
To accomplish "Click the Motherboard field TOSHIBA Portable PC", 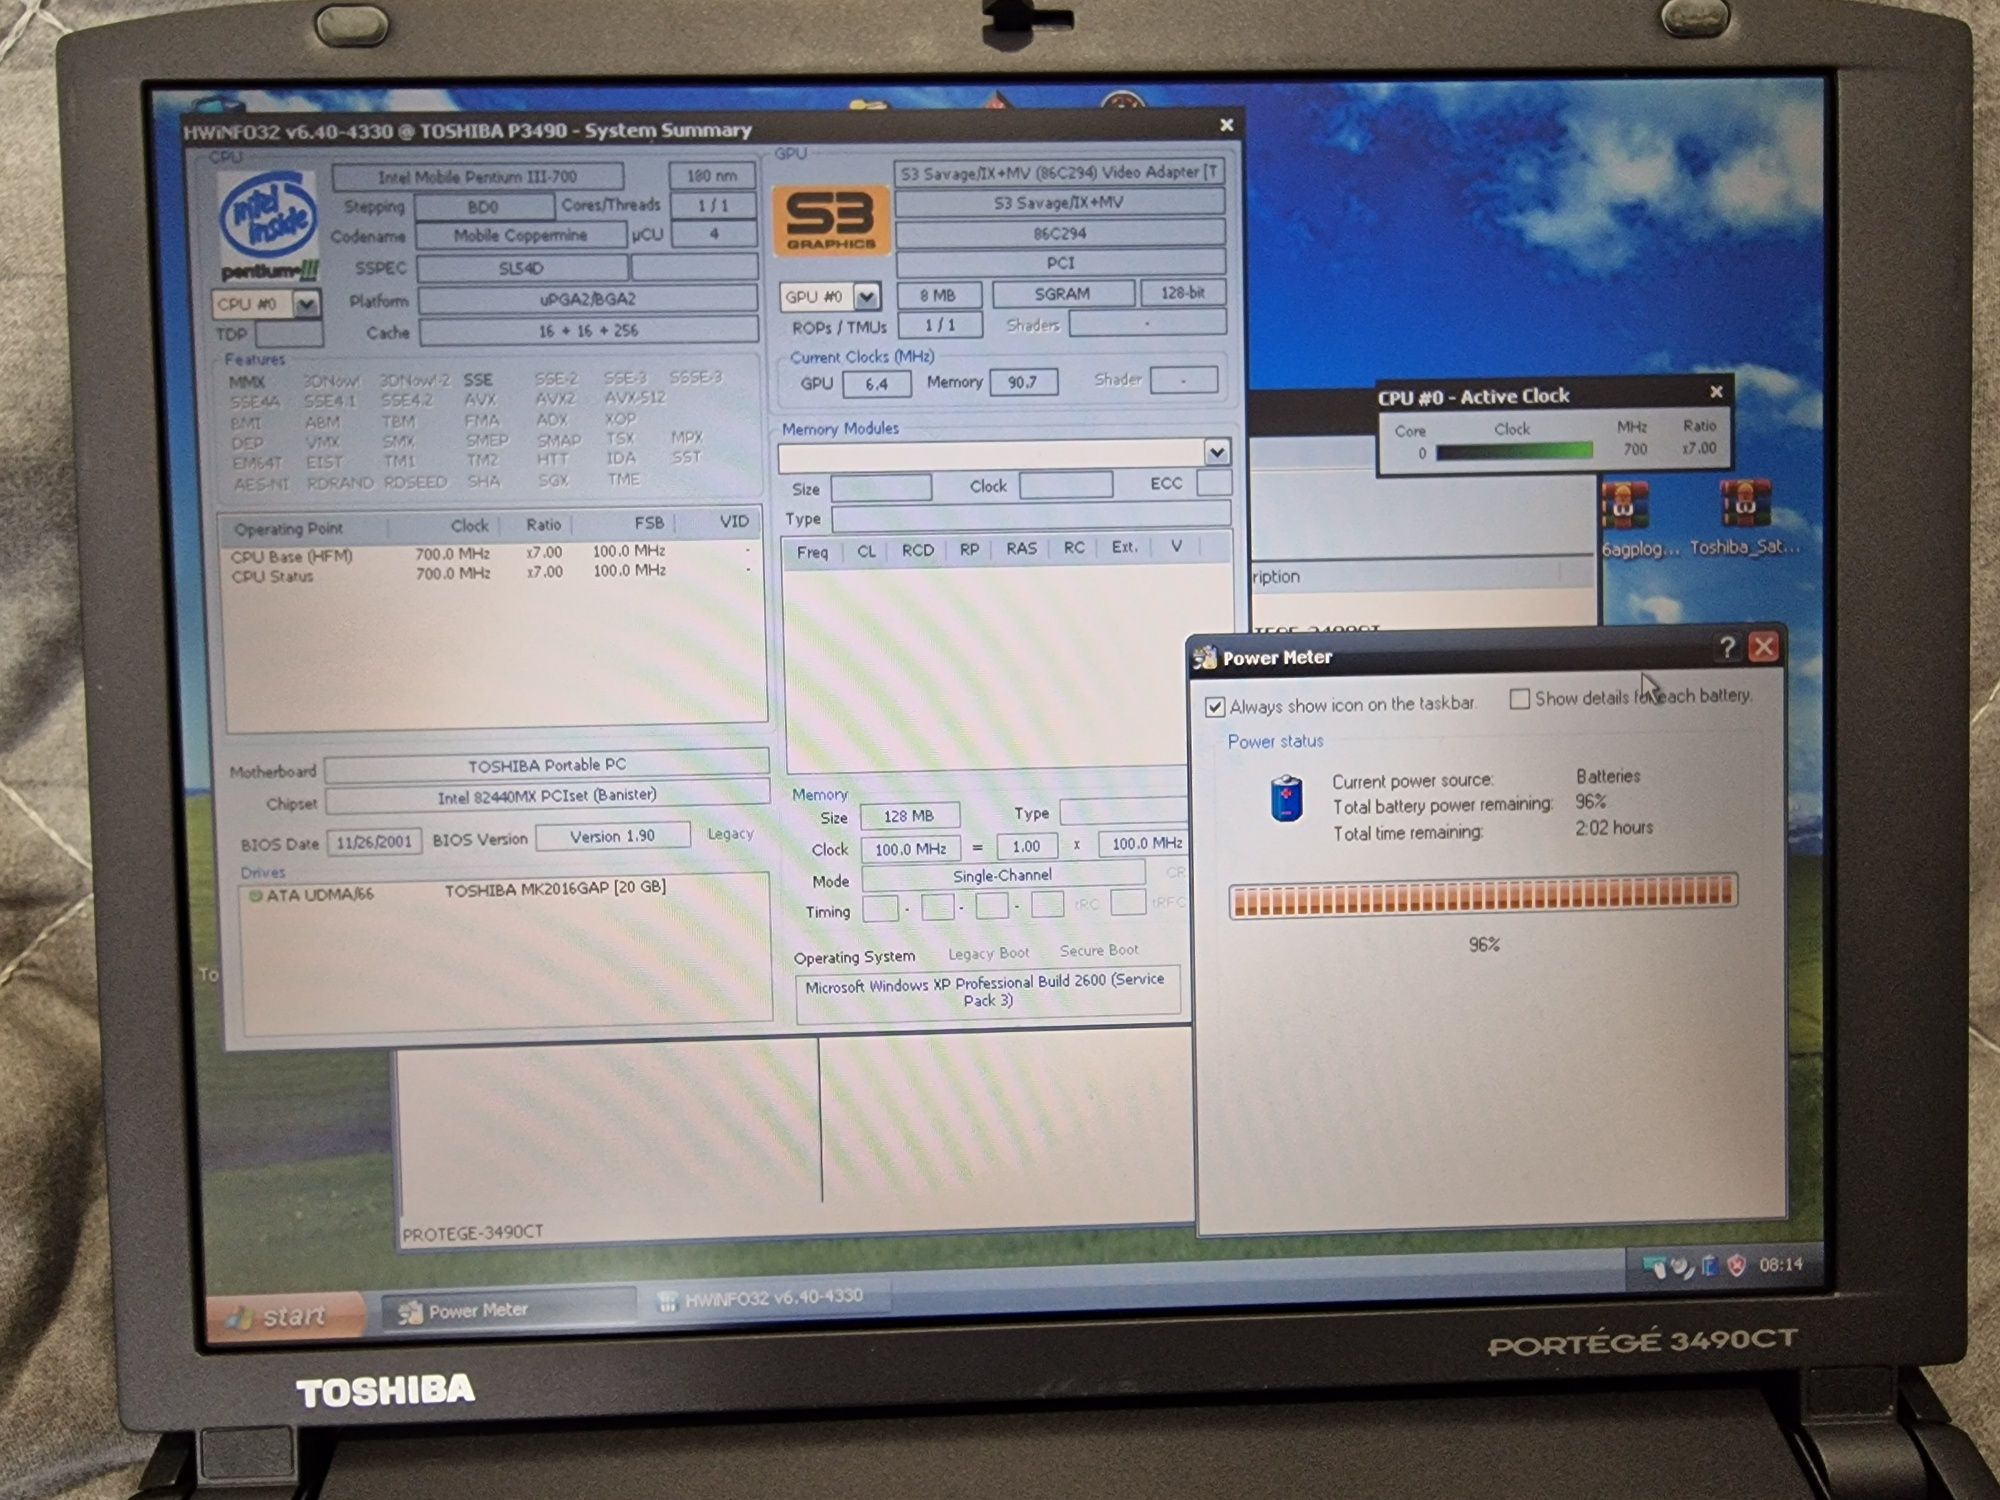I will (547, 765).
